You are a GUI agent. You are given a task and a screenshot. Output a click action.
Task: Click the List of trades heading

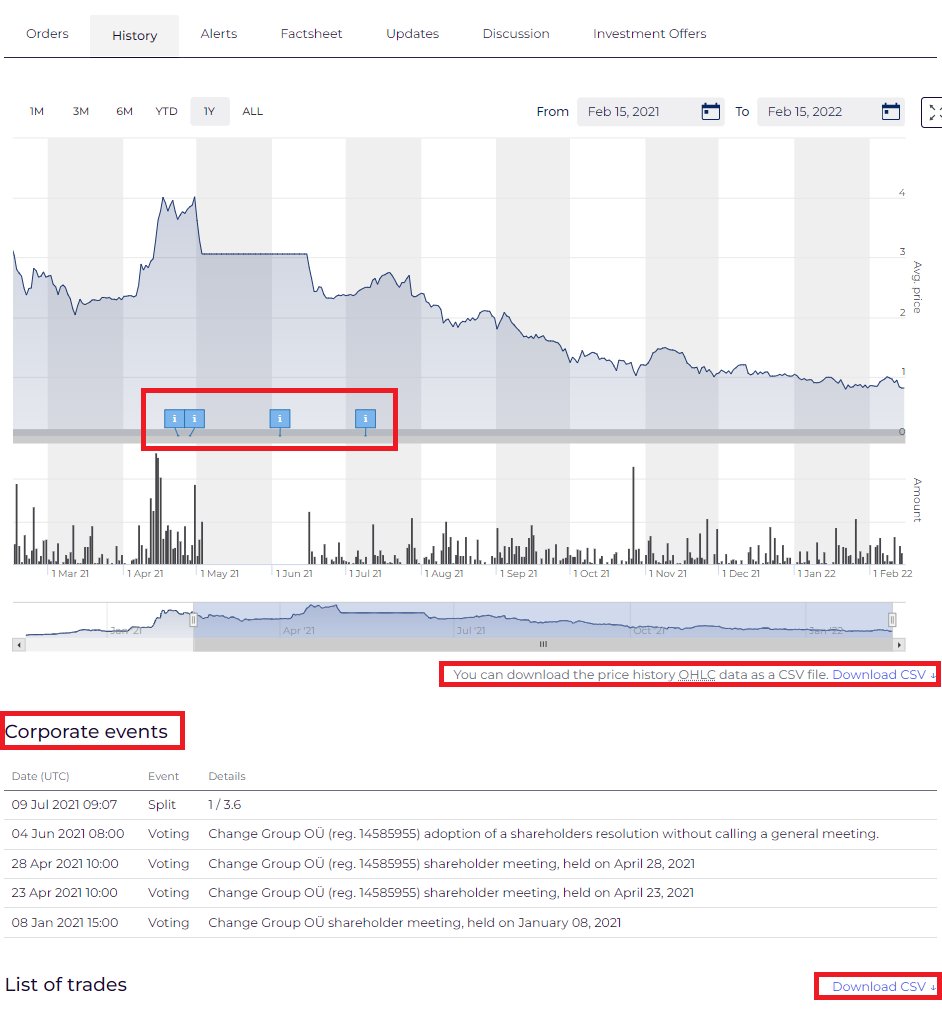pos(66,984)
